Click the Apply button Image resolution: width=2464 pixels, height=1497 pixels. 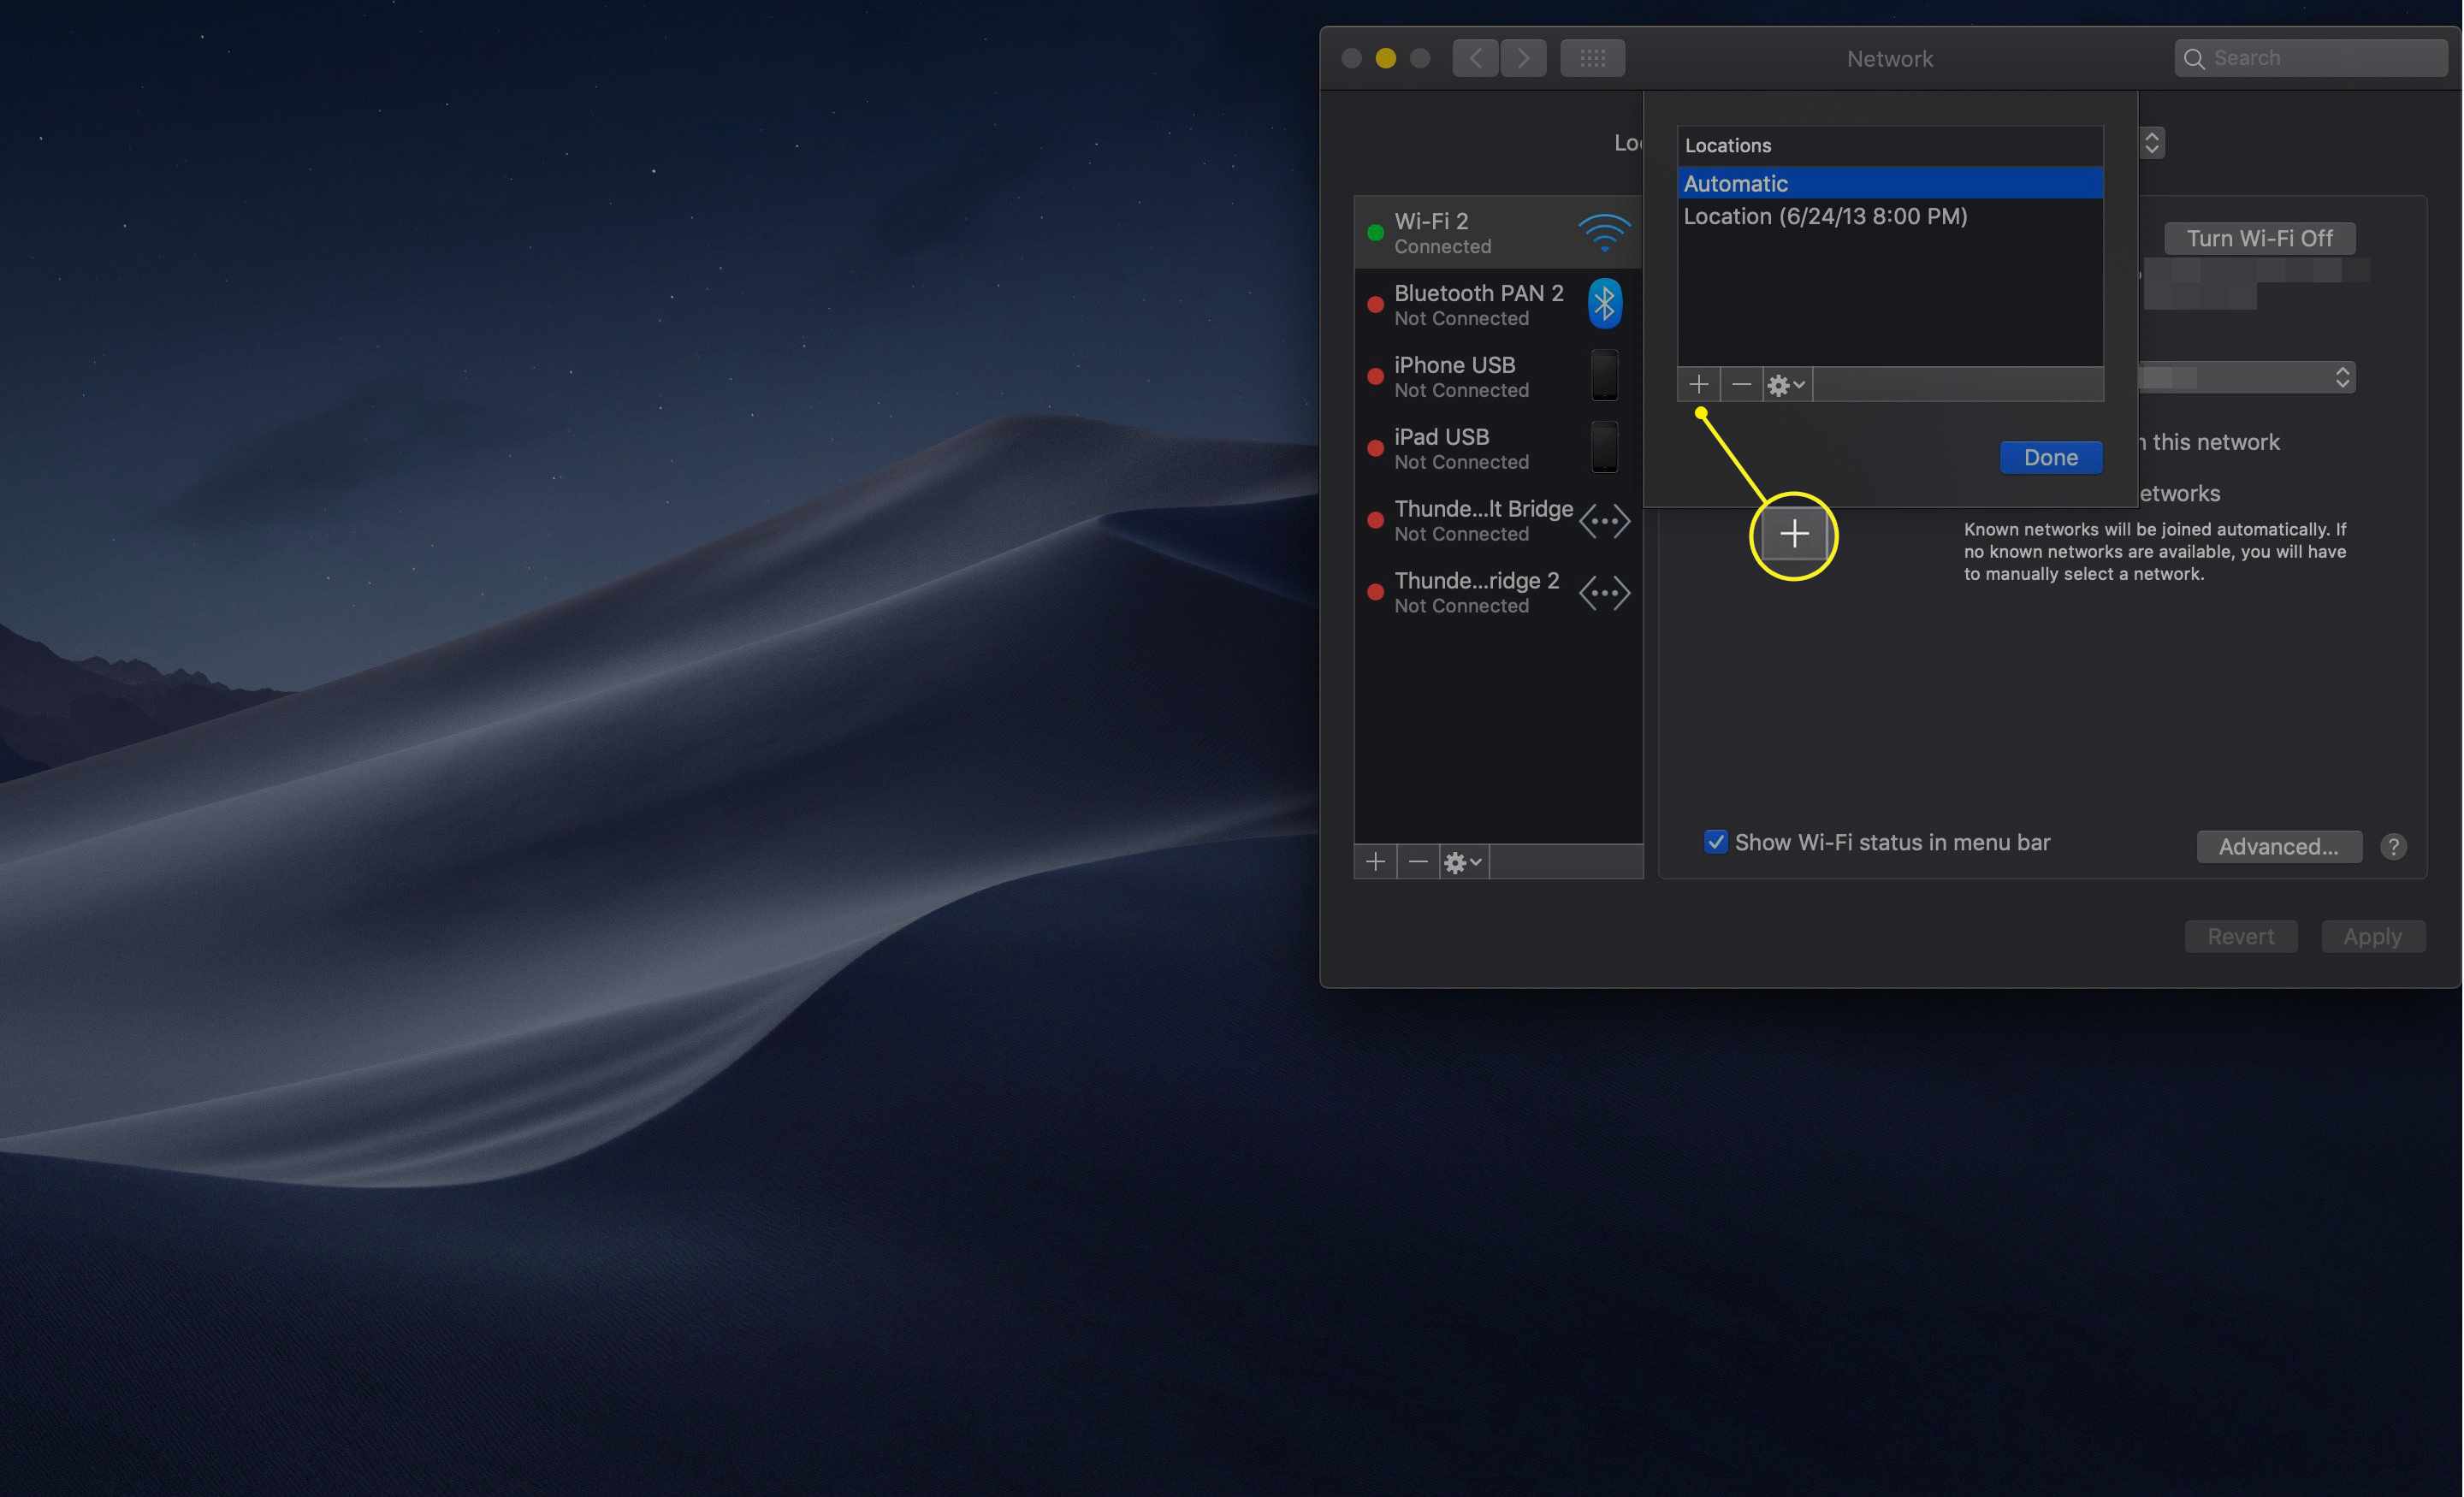[2372, 932]
